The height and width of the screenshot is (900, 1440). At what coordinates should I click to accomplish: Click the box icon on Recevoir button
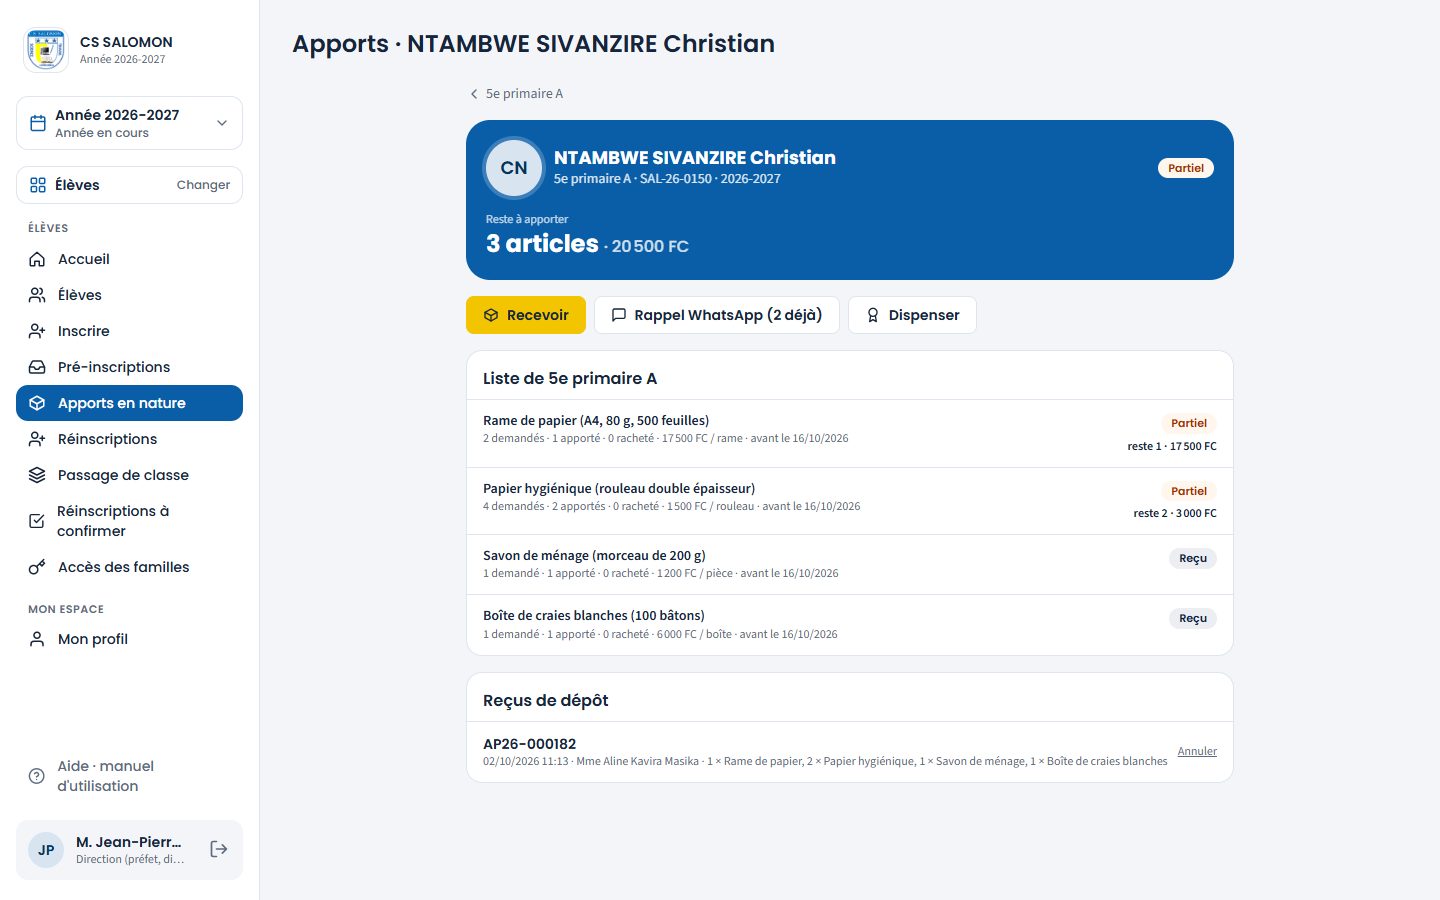491,315
